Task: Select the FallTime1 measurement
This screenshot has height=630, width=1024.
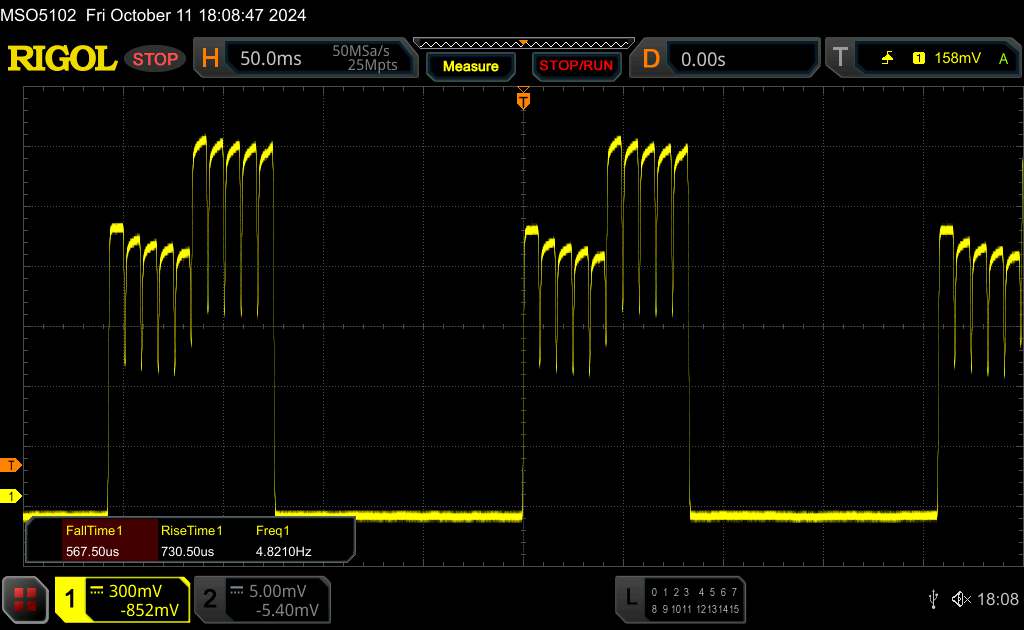Action: [x=94, y=531]
